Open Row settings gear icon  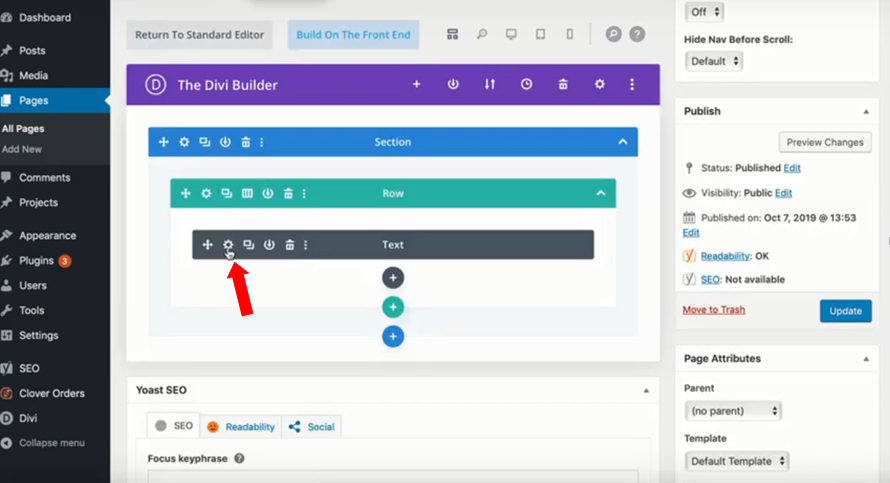click(x=206, y=194)
